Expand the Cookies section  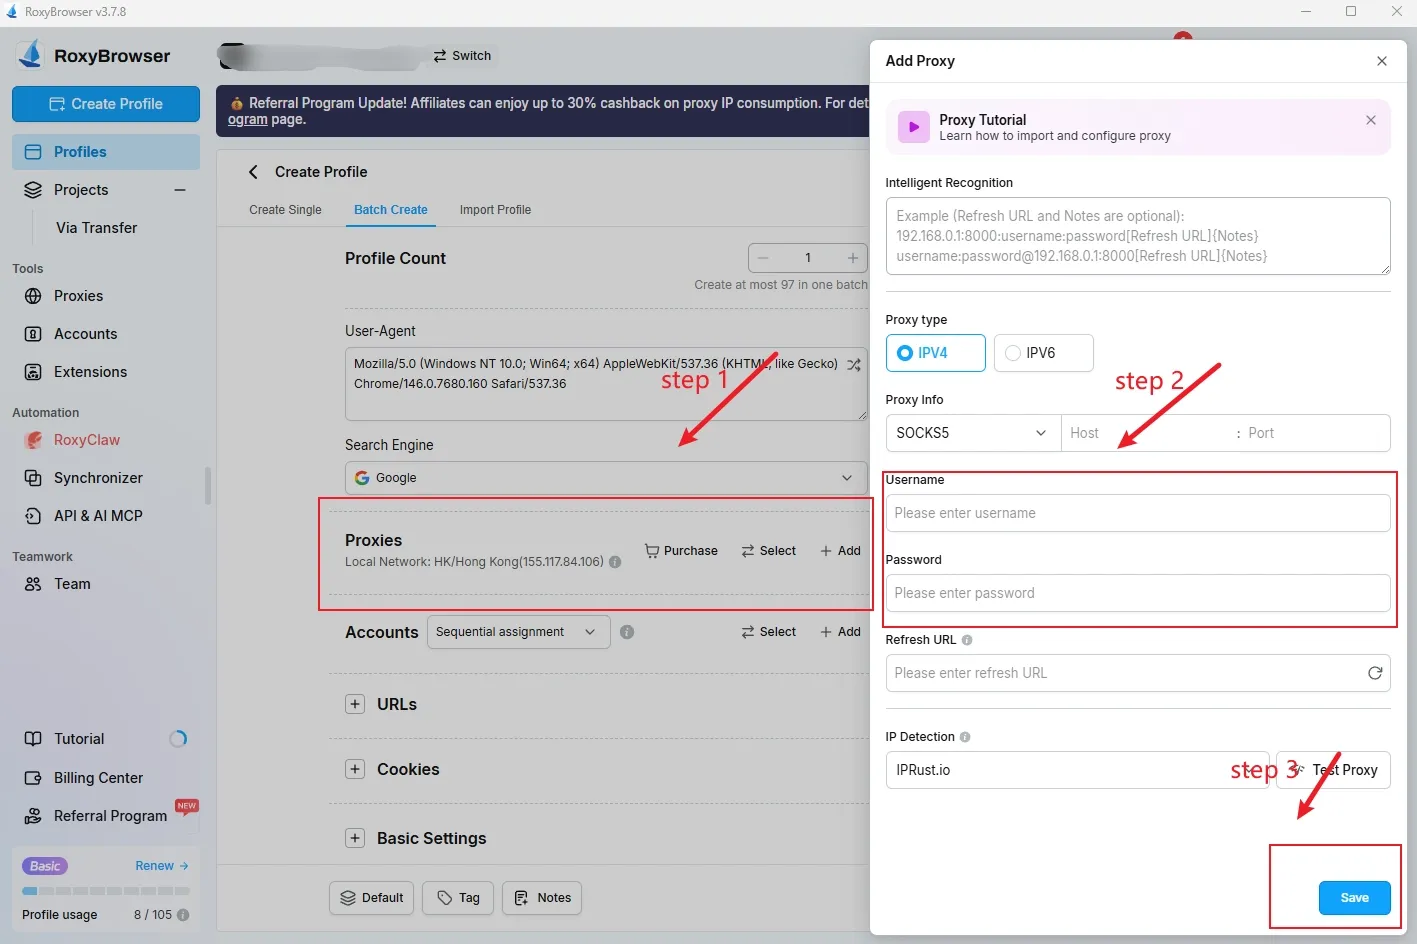coord(355,769)
